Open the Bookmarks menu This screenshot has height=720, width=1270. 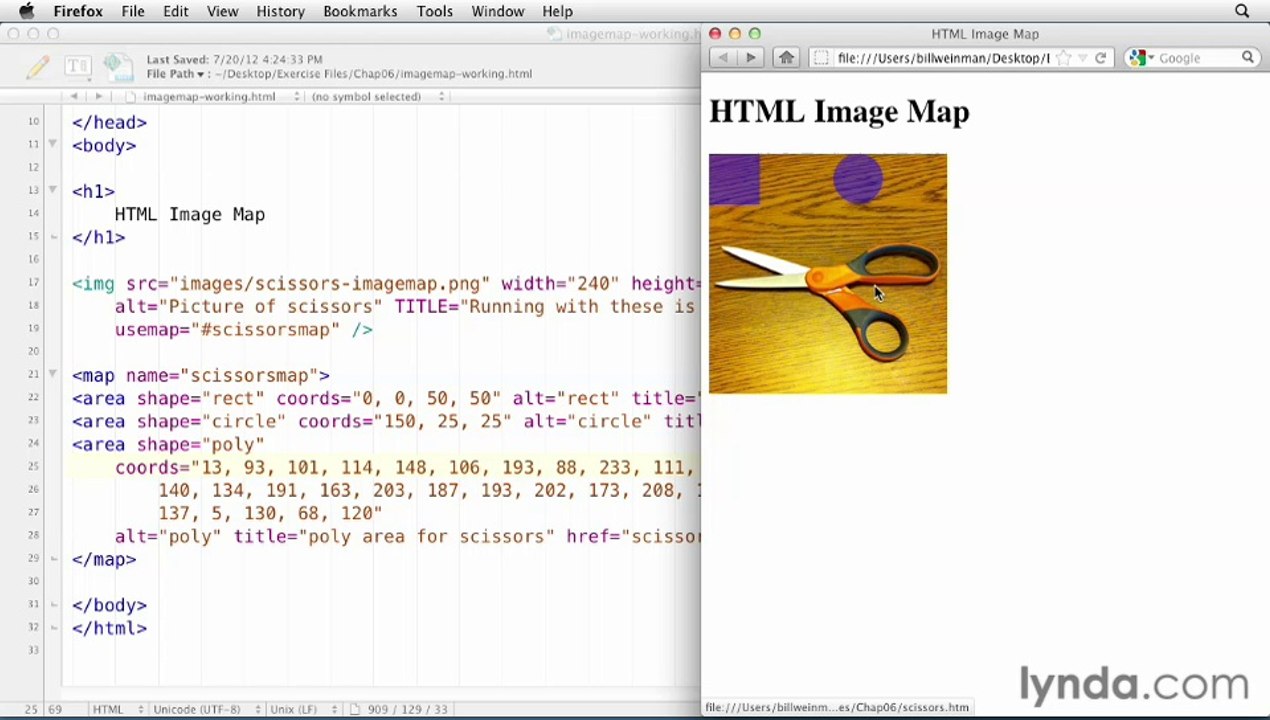(x=360, y=11)
